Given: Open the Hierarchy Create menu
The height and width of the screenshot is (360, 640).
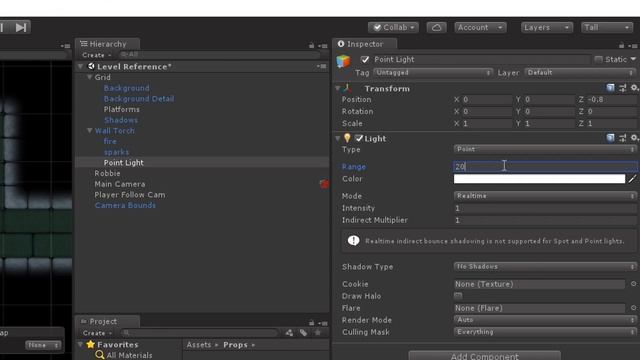Looking at the screenshot, I should (96, 55).
